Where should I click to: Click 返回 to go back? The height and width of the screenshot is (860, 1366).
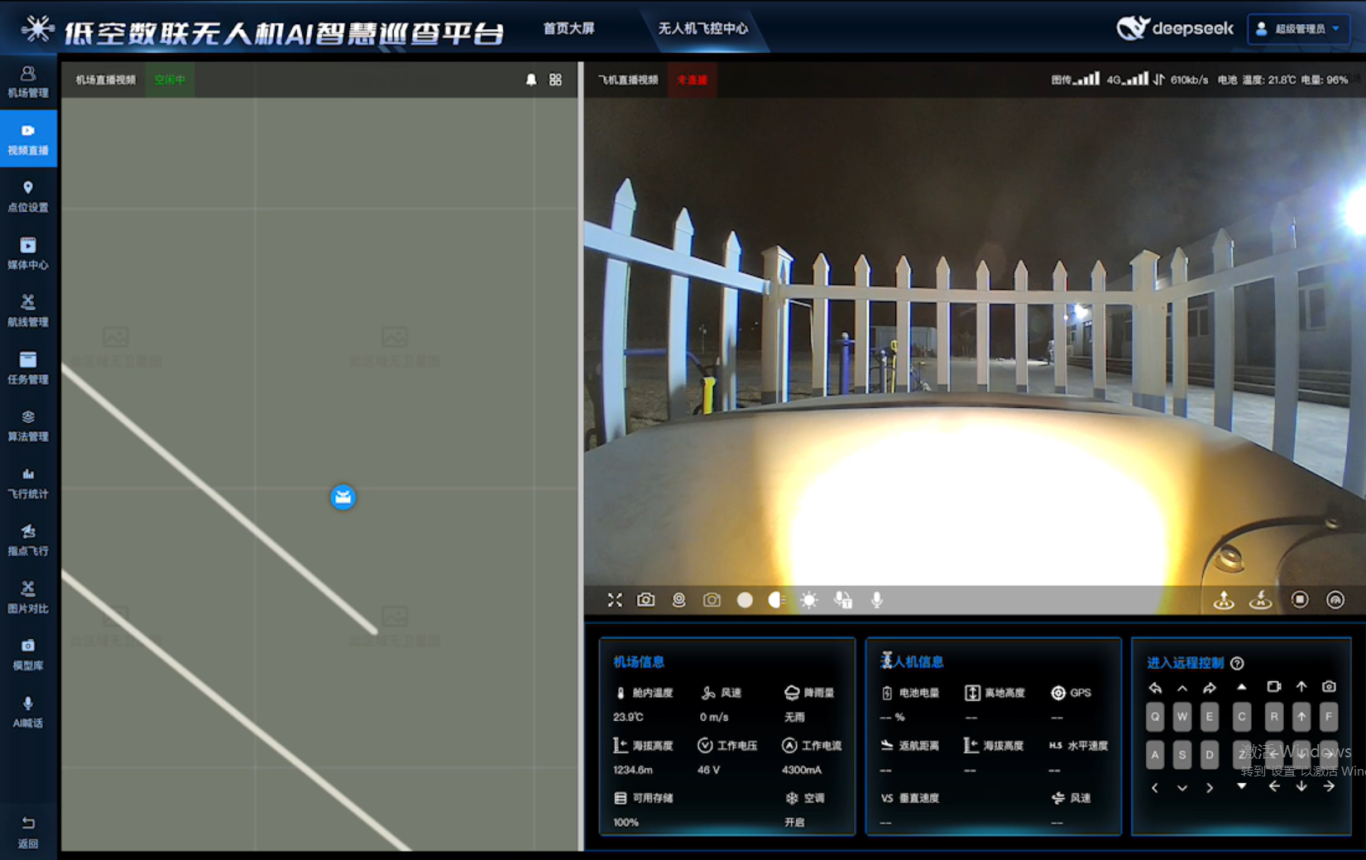tap(28, 831)
